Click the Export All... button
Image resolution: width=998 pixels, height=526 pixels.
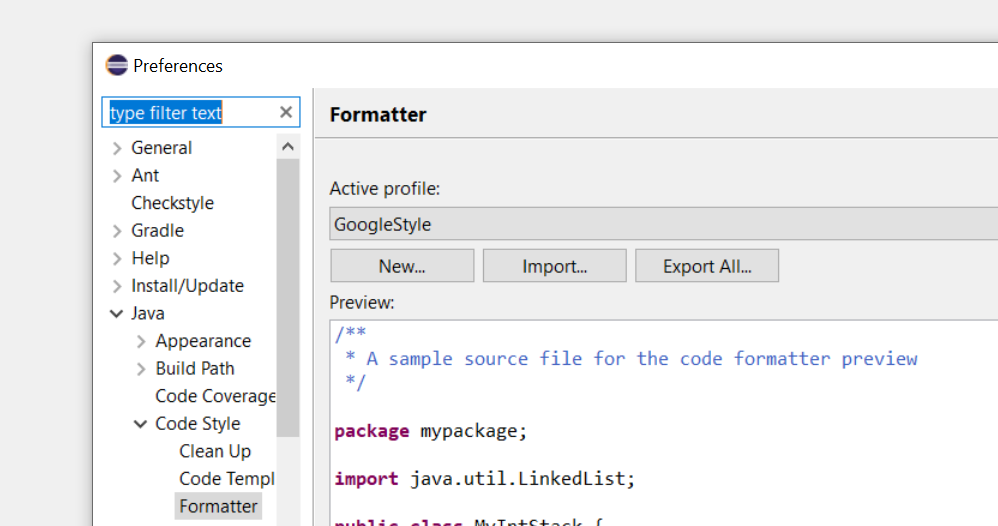(707, 266)
